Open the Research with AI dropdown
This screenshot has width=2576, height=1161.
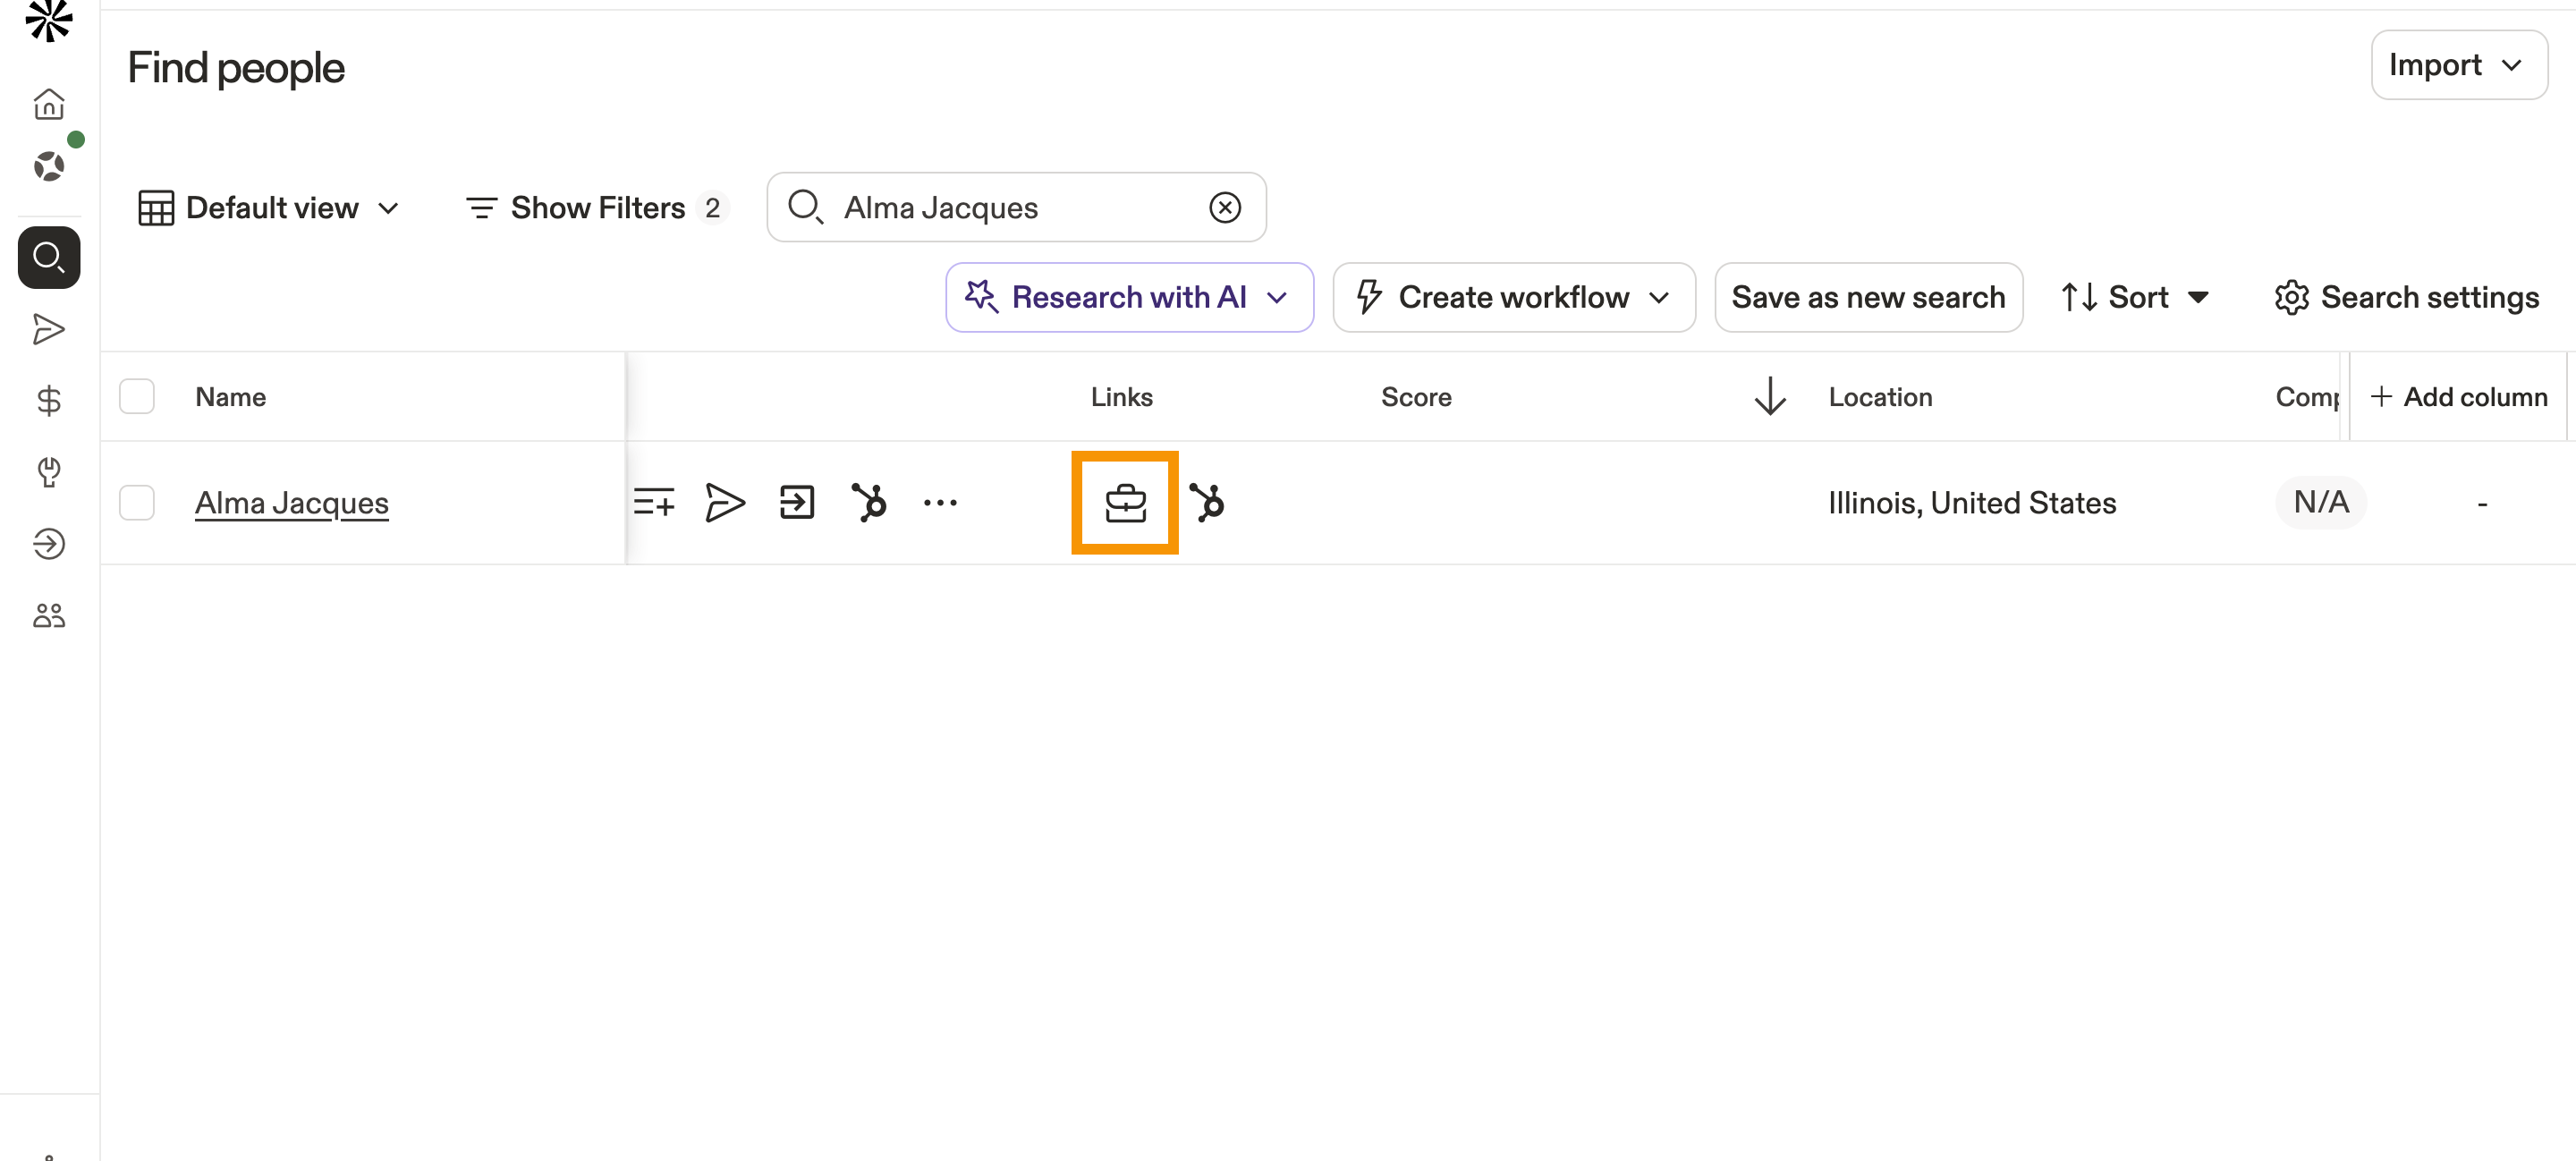coord(1129,297)
